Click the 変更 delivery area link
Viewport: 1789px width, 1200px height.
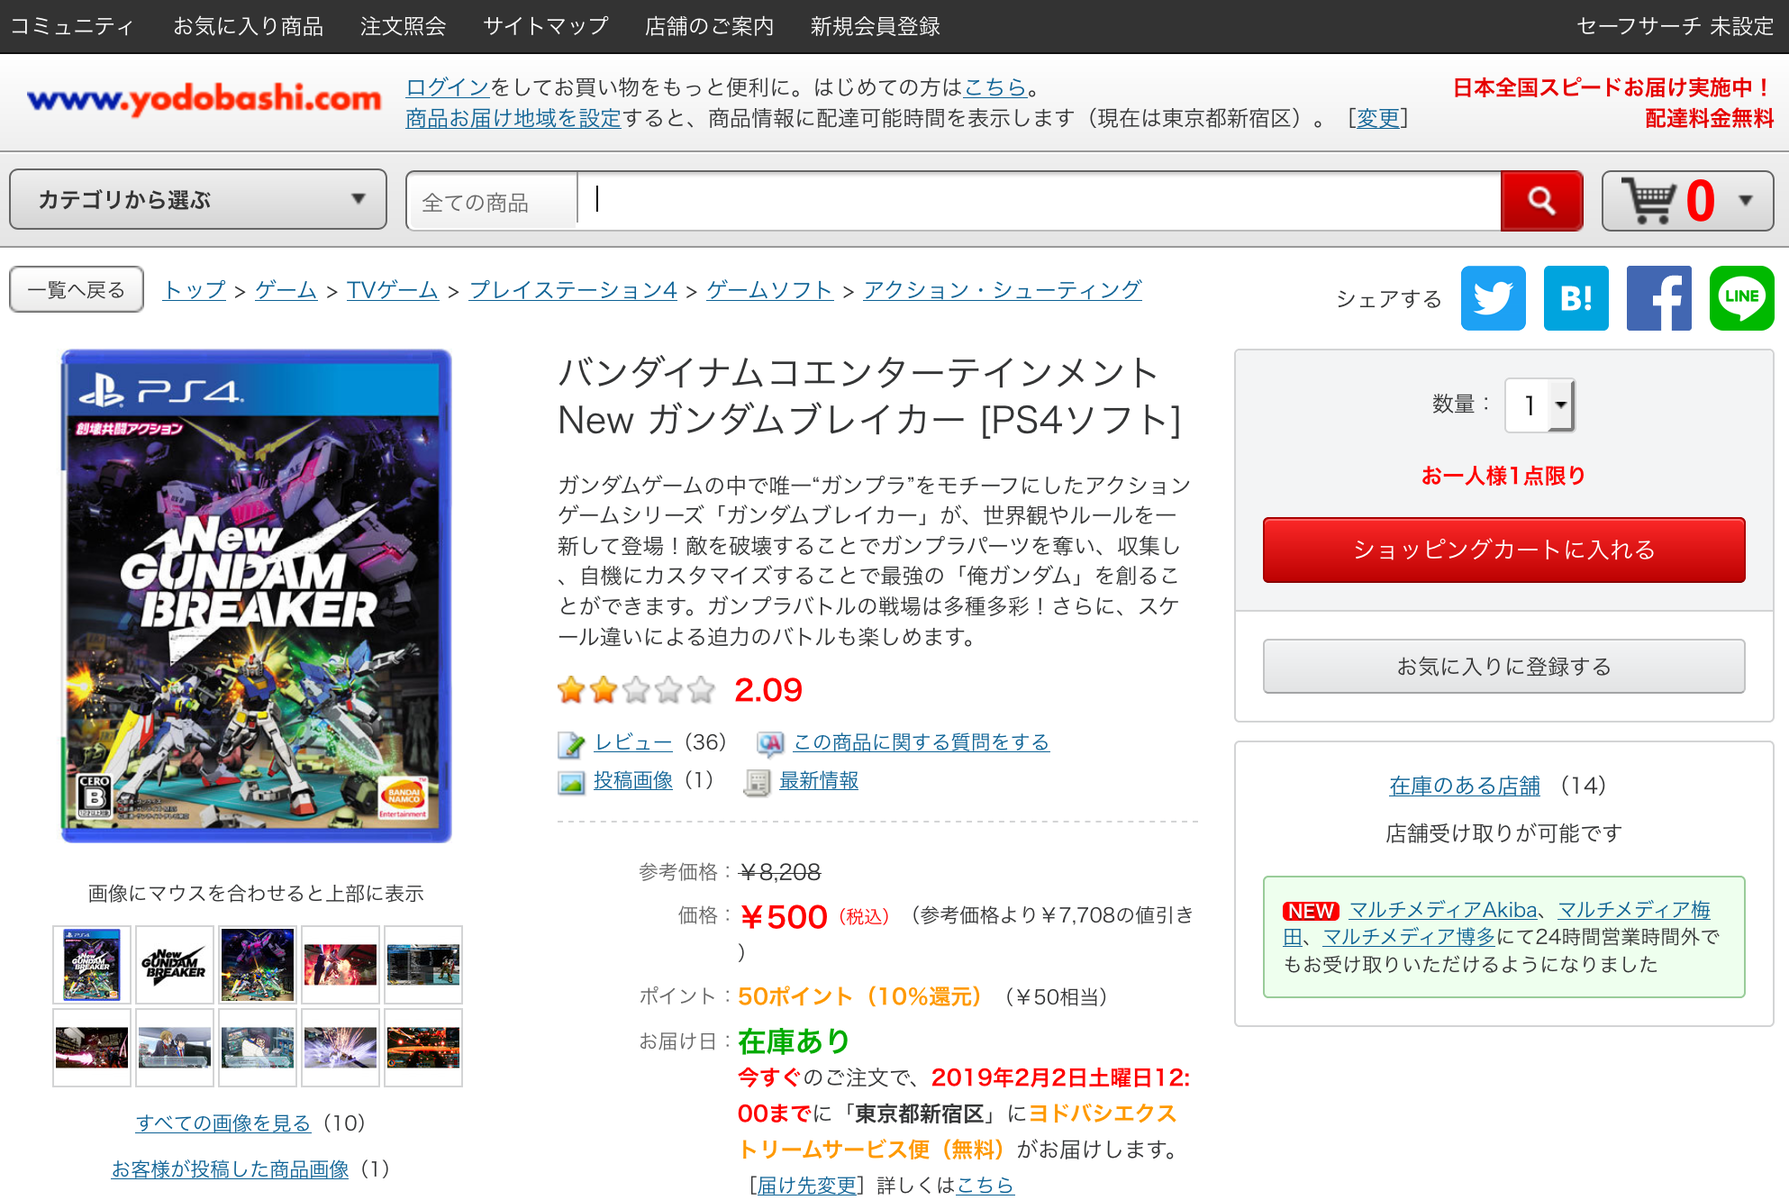1378,119
